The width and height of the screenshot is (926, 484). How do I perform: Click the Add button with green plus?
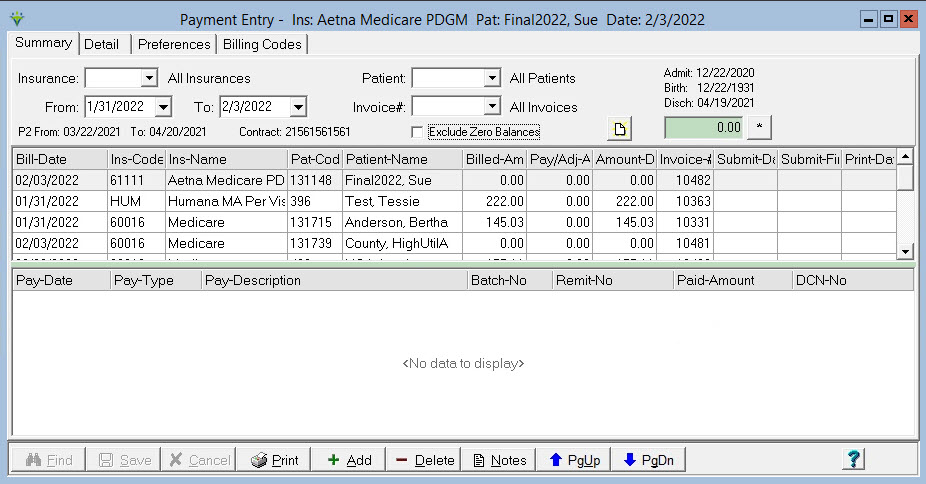tap(348, 460)
